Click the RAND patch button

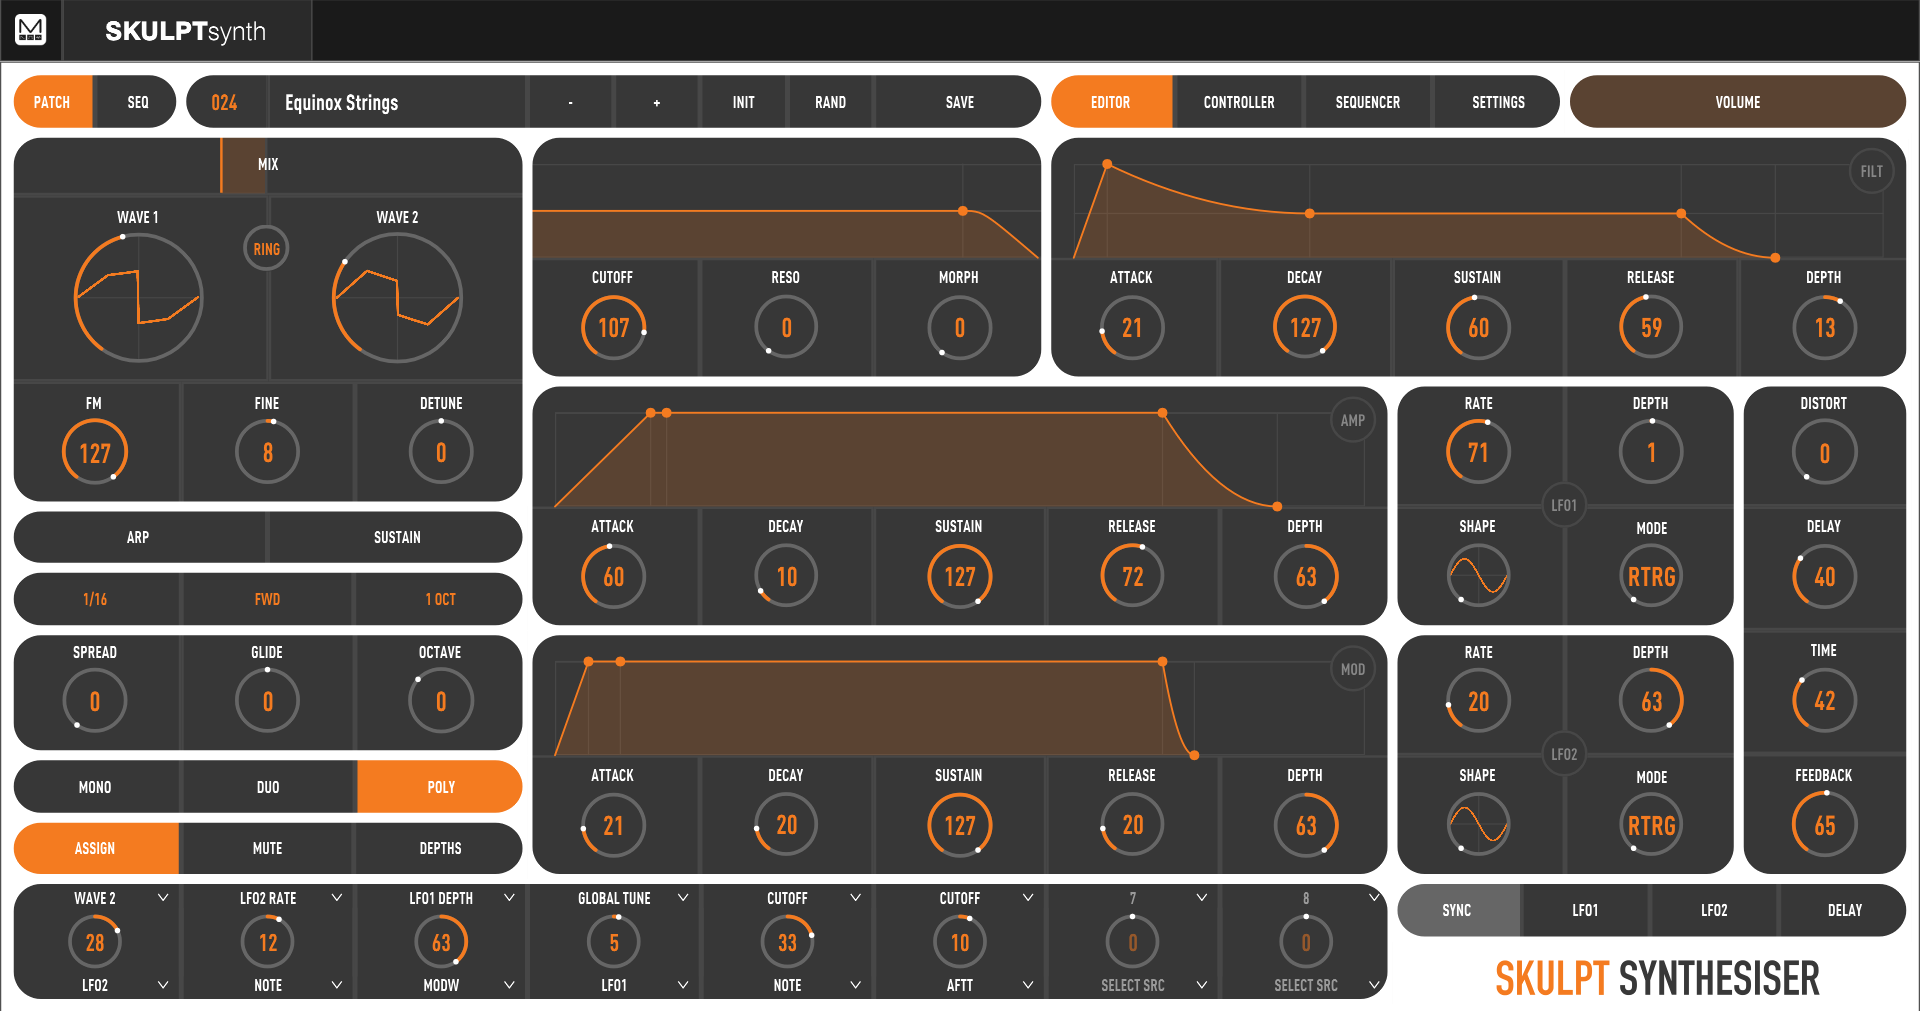[830, 102]
